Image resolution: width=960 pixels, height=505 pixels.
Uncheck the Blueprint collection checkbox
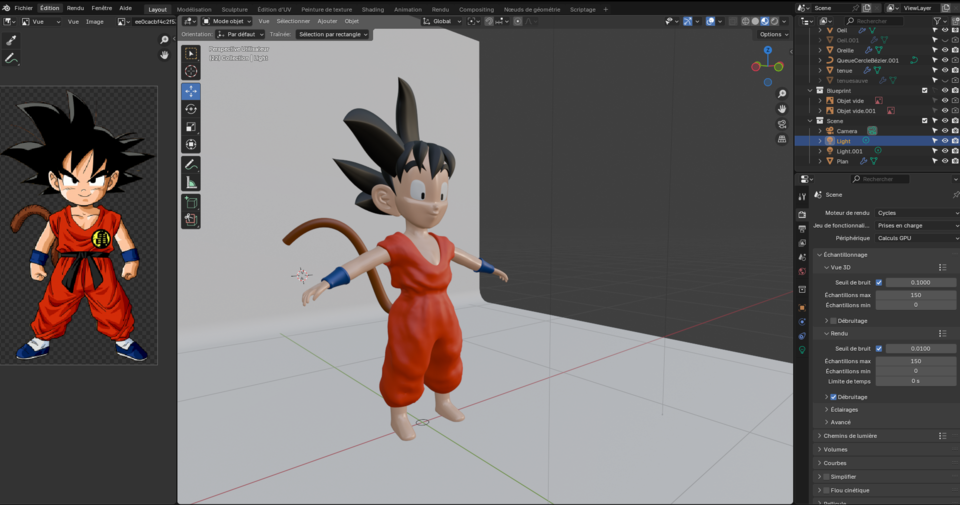pyautogui.click(x=925, y=90)
